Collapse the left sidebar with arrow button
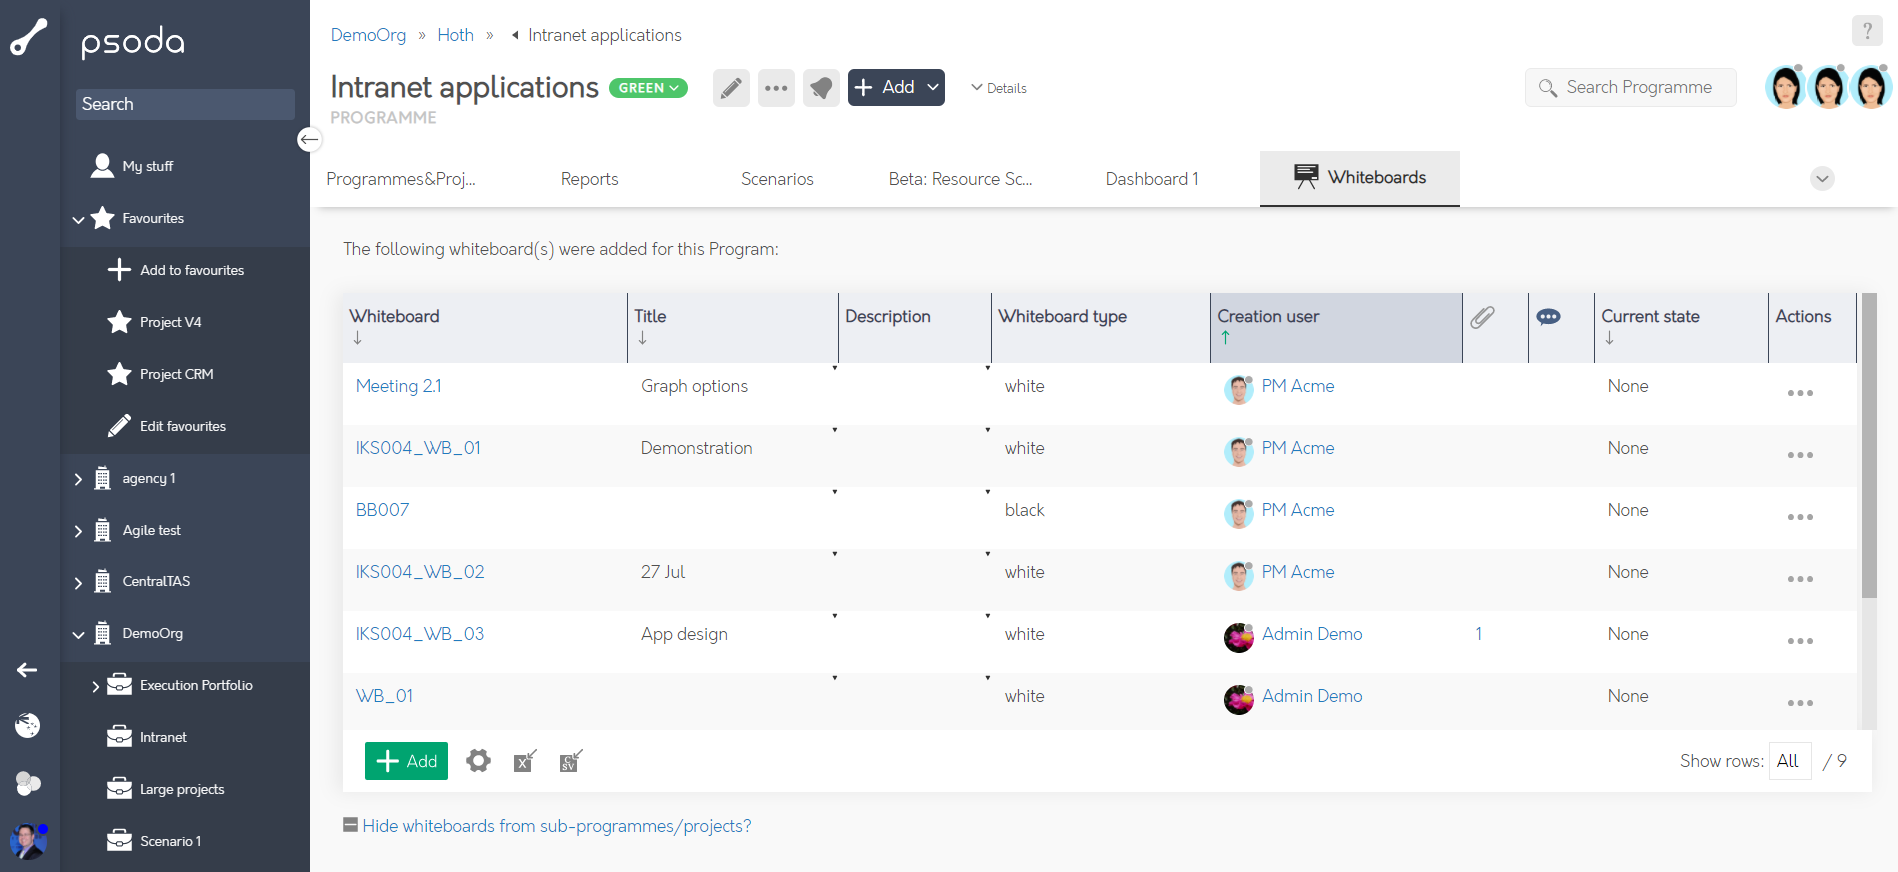Image resolution: width=1898 pixels, height=872 pixels. point(310,139)
